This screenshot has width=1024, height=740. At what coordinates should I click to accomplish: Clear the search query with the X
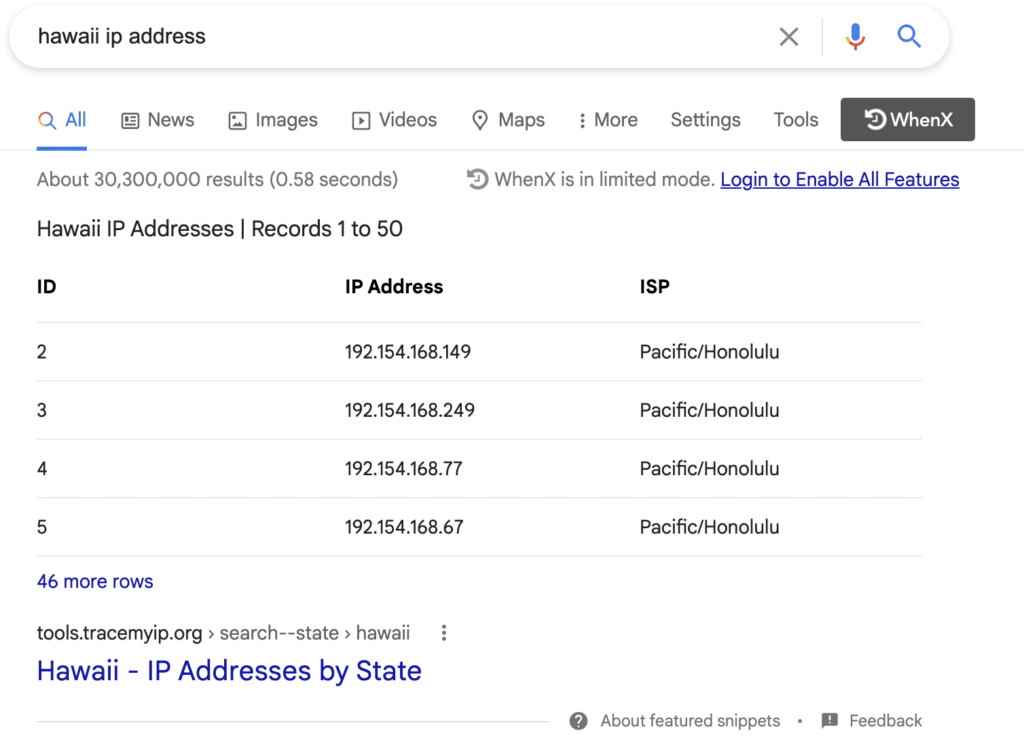788,36
